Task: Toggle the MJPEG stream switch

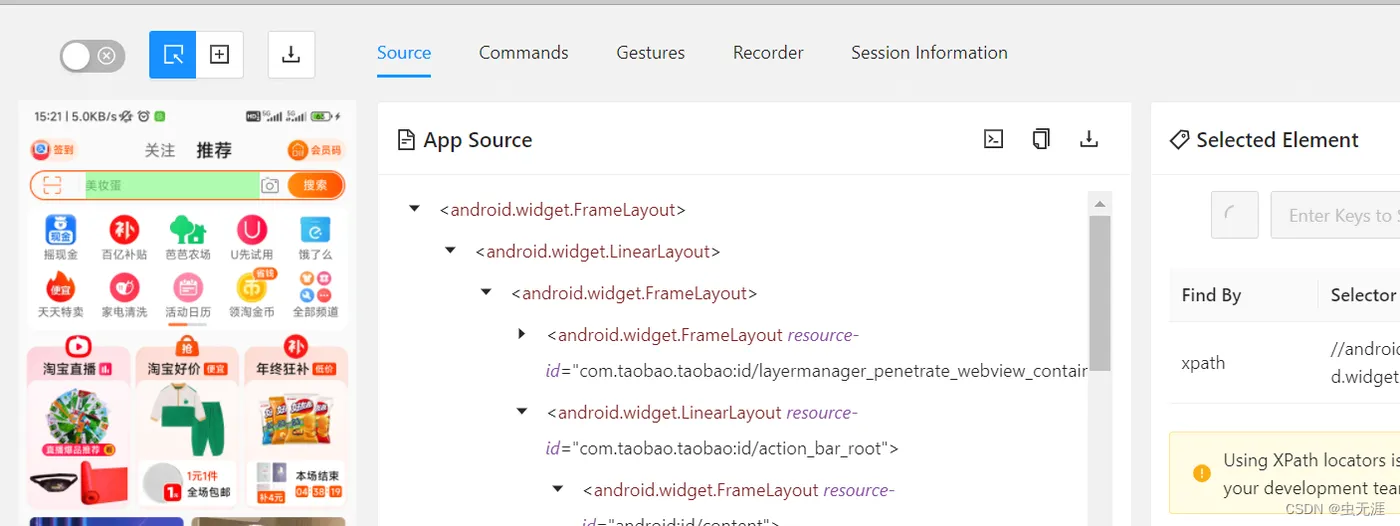Action: 92,56
